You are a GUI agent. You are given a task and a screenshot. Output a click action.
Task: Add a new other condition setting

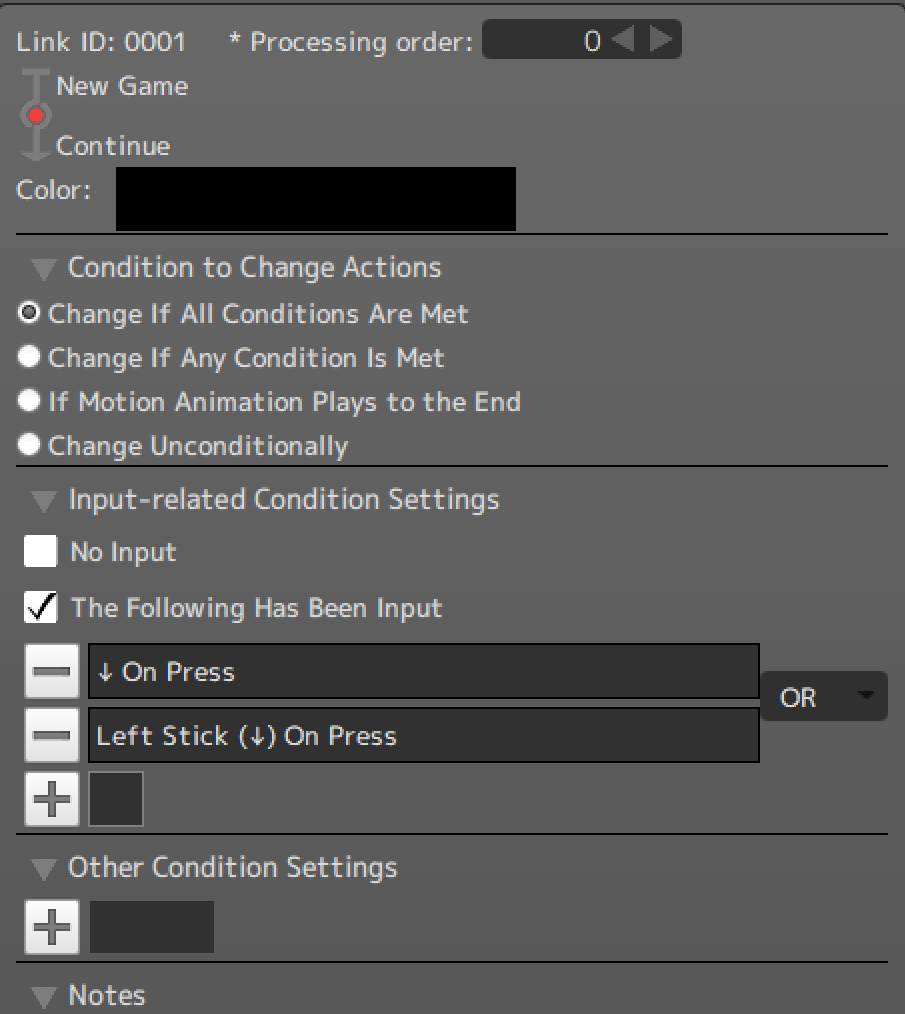(x=51, y=927)
